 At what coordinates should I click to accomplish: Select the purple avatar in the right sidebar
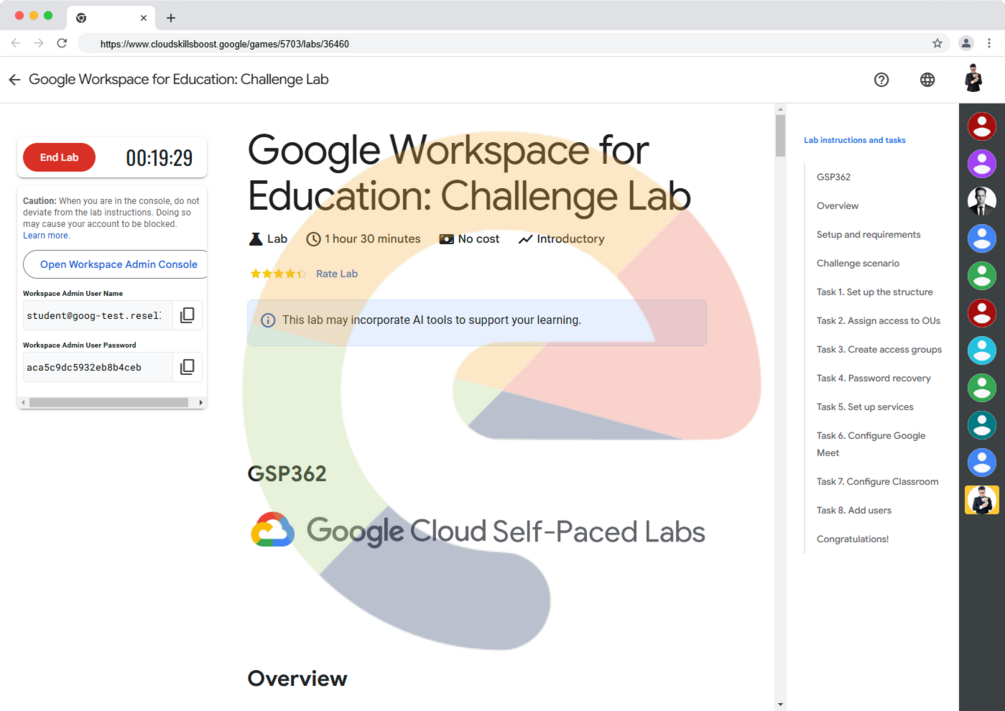coord(981,163)
